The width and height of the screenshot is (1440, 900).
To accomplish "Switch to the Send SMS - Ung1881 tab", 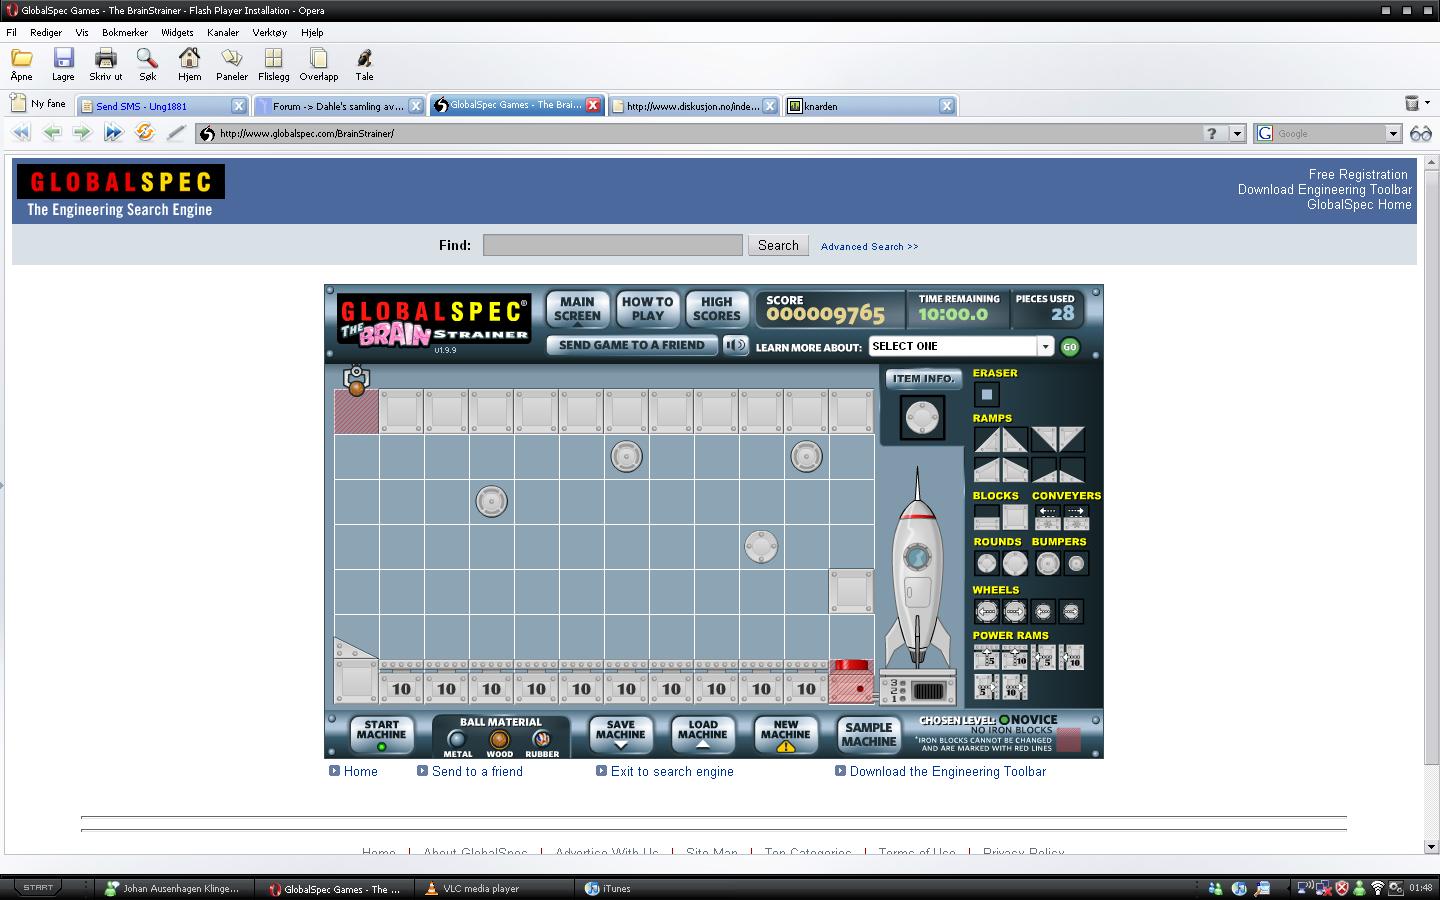I will coord(162,105).
